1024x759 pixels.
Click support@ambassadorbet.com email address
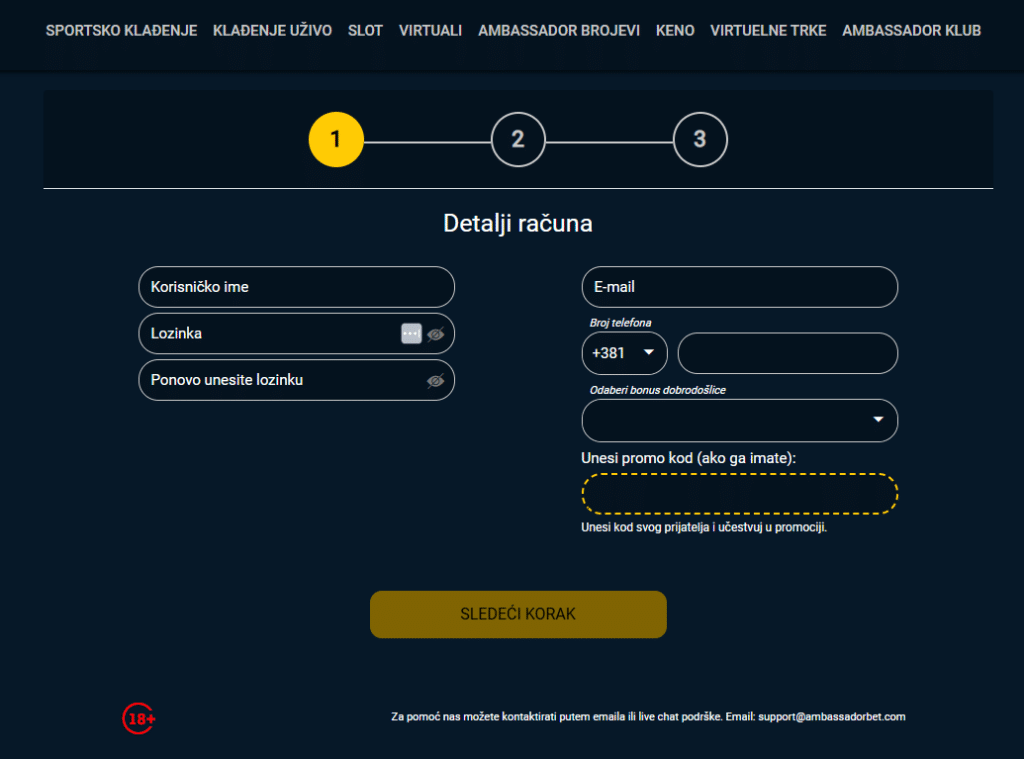(831, 717)
